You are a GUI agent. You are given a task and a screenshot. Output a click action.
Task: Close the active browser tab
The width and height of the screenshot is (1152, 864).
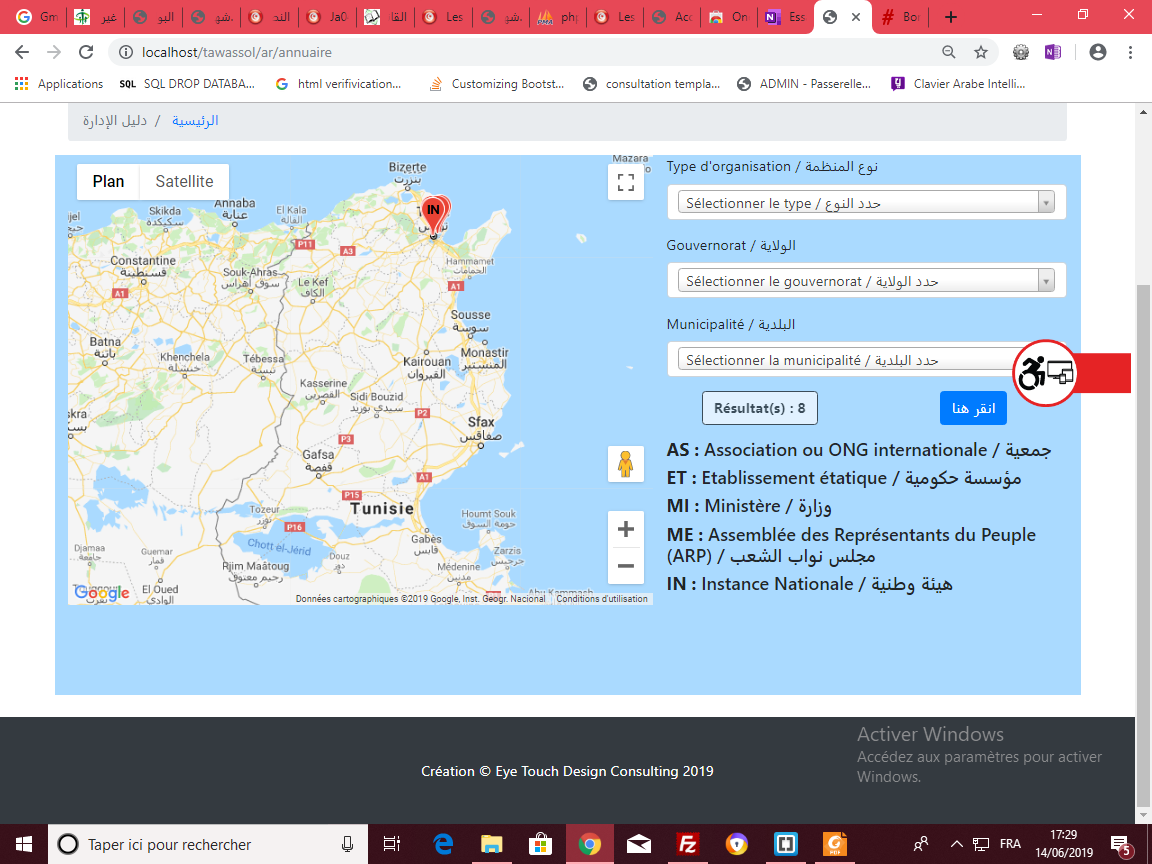pos(856,17)
